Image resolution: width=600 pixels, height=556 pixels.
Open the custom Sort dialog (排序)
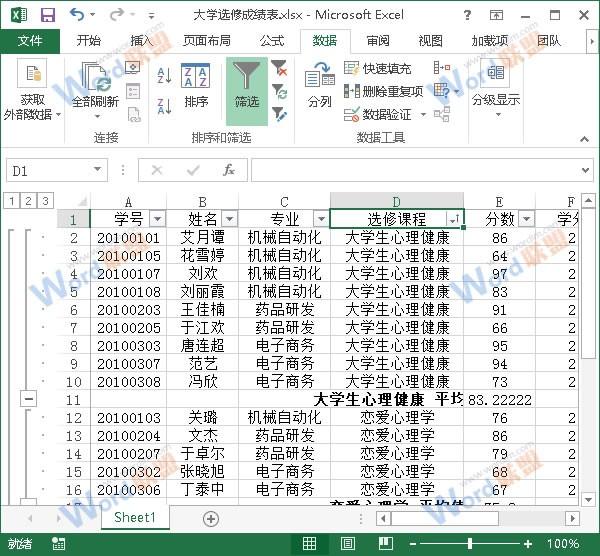pyautogui.click(x=196, y=86)
